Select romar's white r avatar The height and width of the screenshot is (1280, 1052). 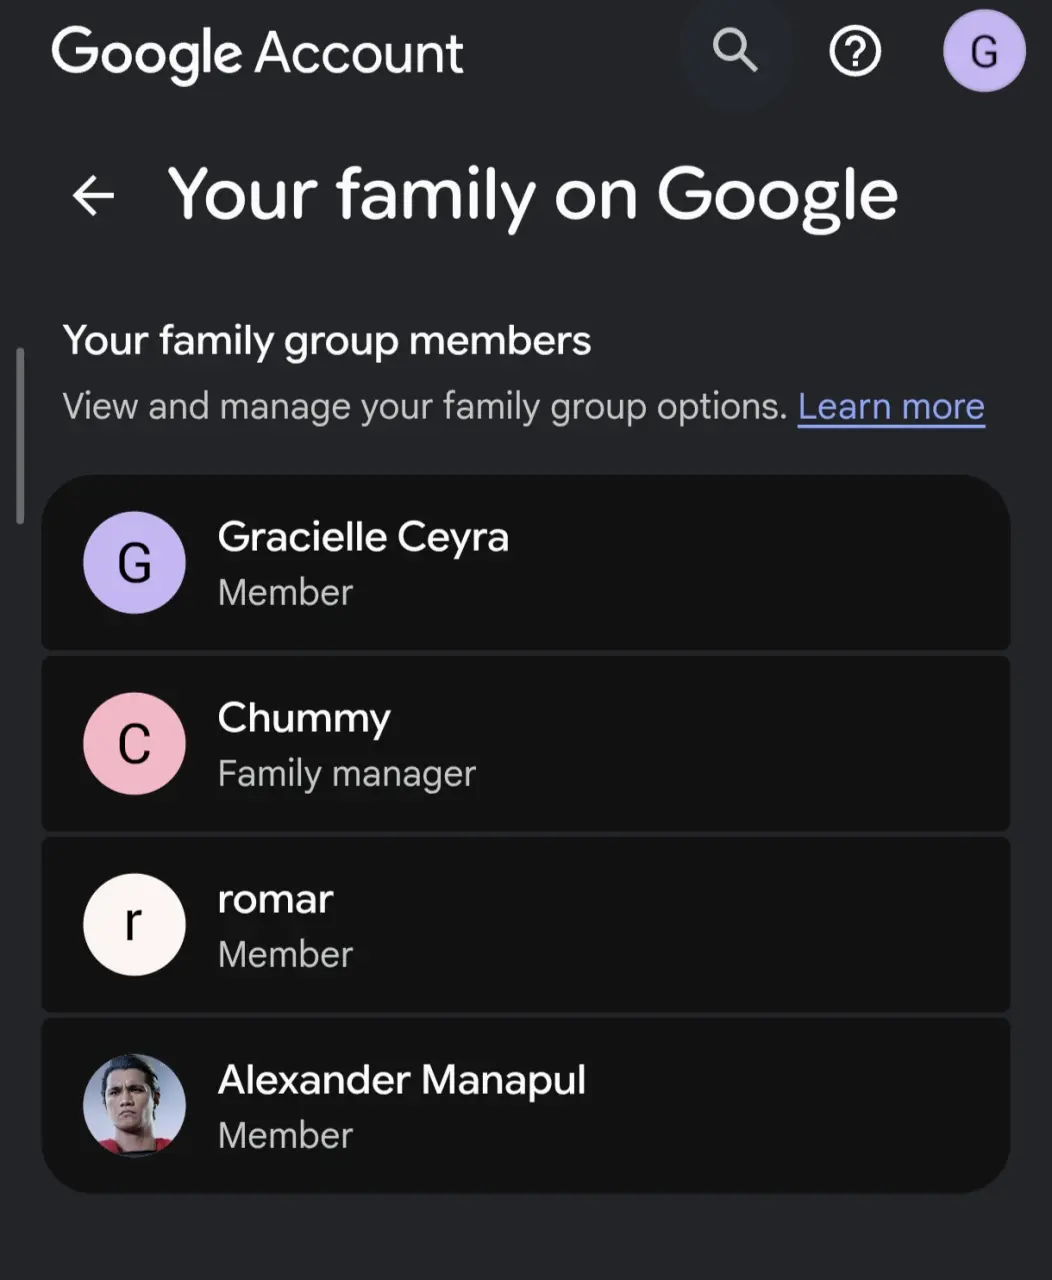click(x=134, y=924)
